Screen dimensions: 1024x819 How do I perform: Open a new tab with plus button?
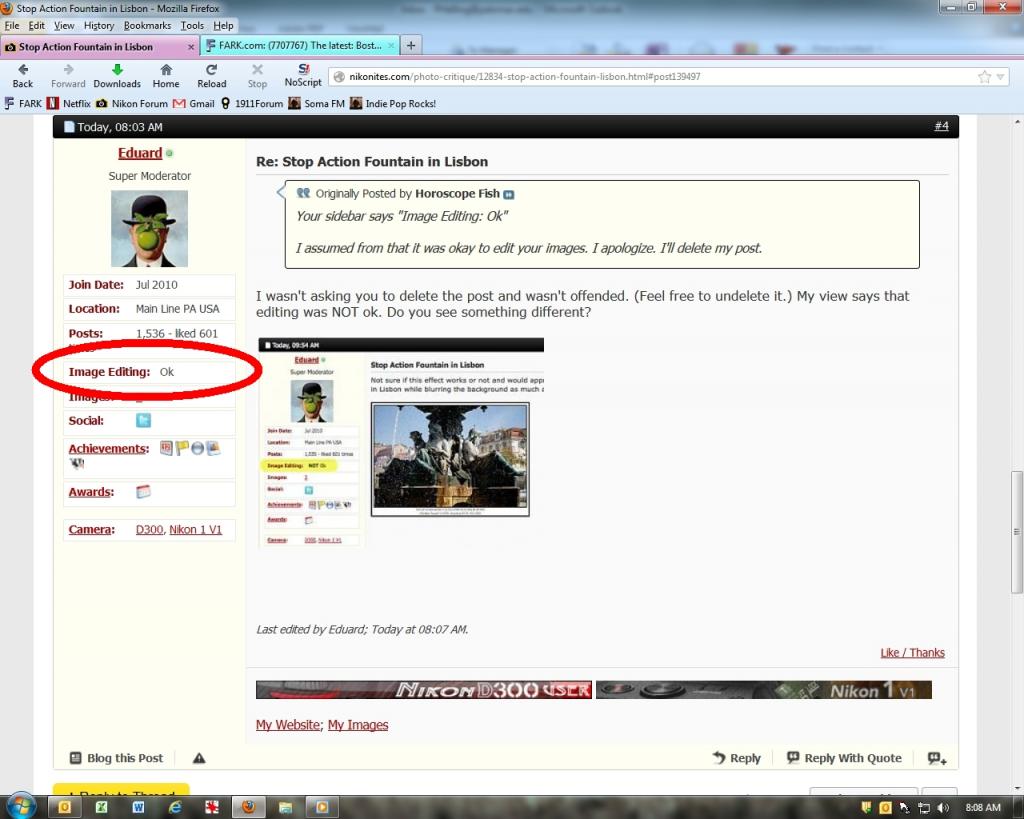[x=411, y=46]
